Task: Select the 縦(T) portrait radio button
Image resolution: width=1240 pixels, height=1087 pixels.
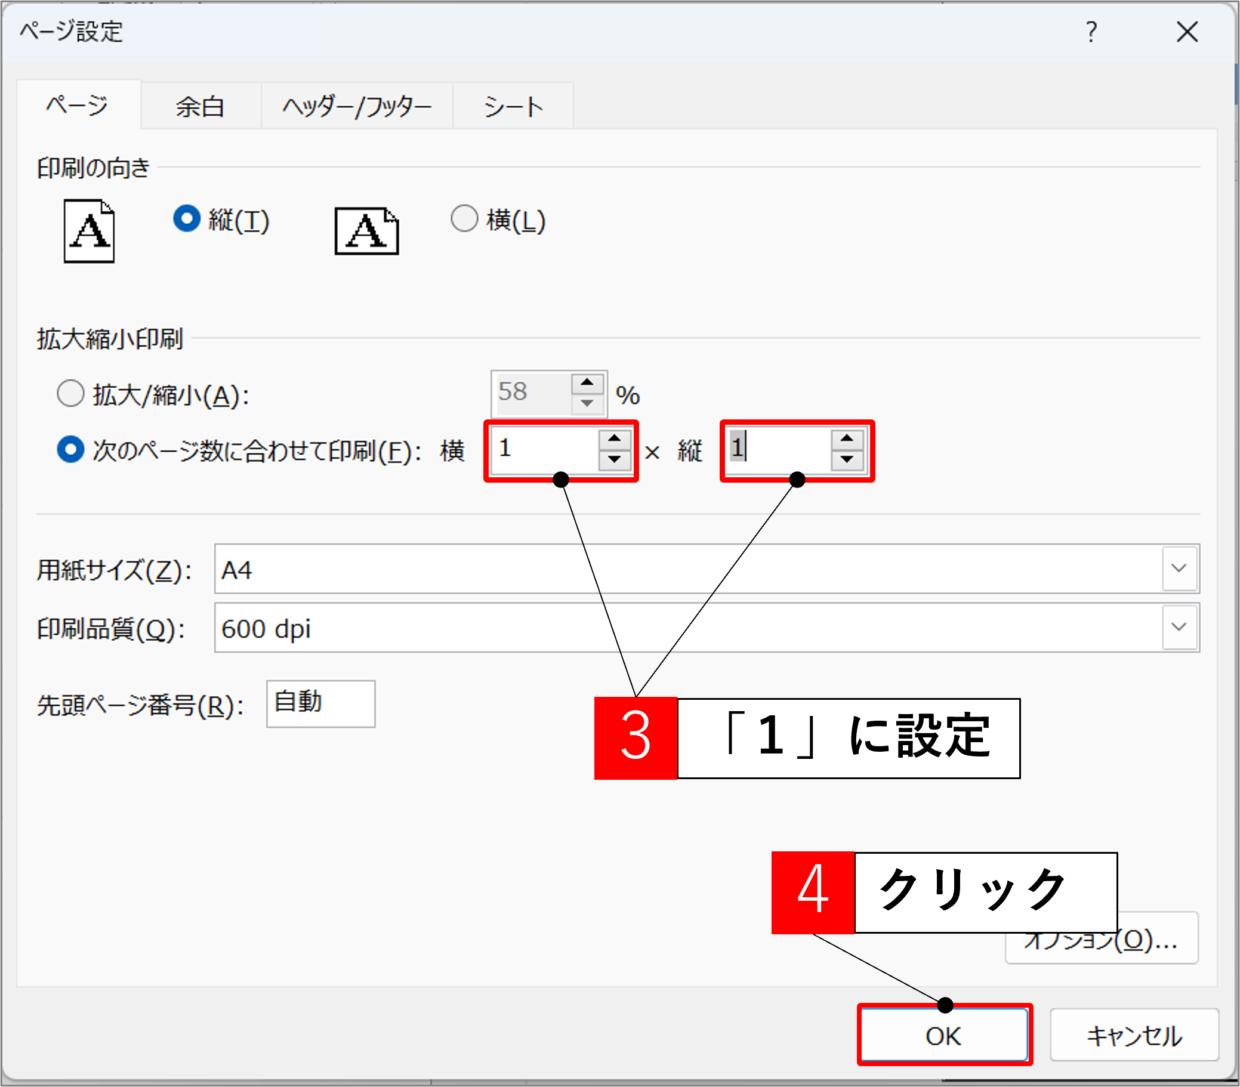Action: (187, 219)
